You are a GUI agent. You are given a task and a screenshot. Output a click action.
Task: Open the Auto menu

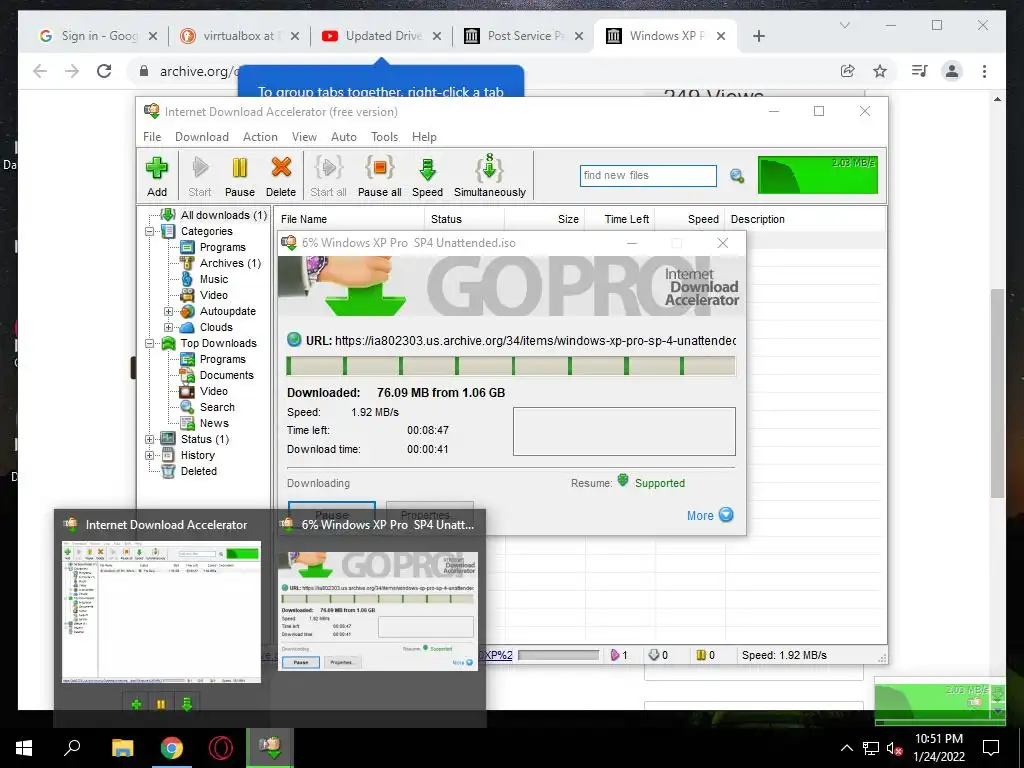344,136
